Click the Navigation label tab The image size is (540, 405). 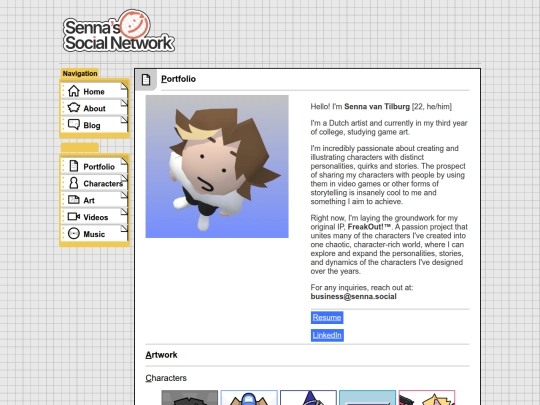pyautogui.click(x=80, y=73)
